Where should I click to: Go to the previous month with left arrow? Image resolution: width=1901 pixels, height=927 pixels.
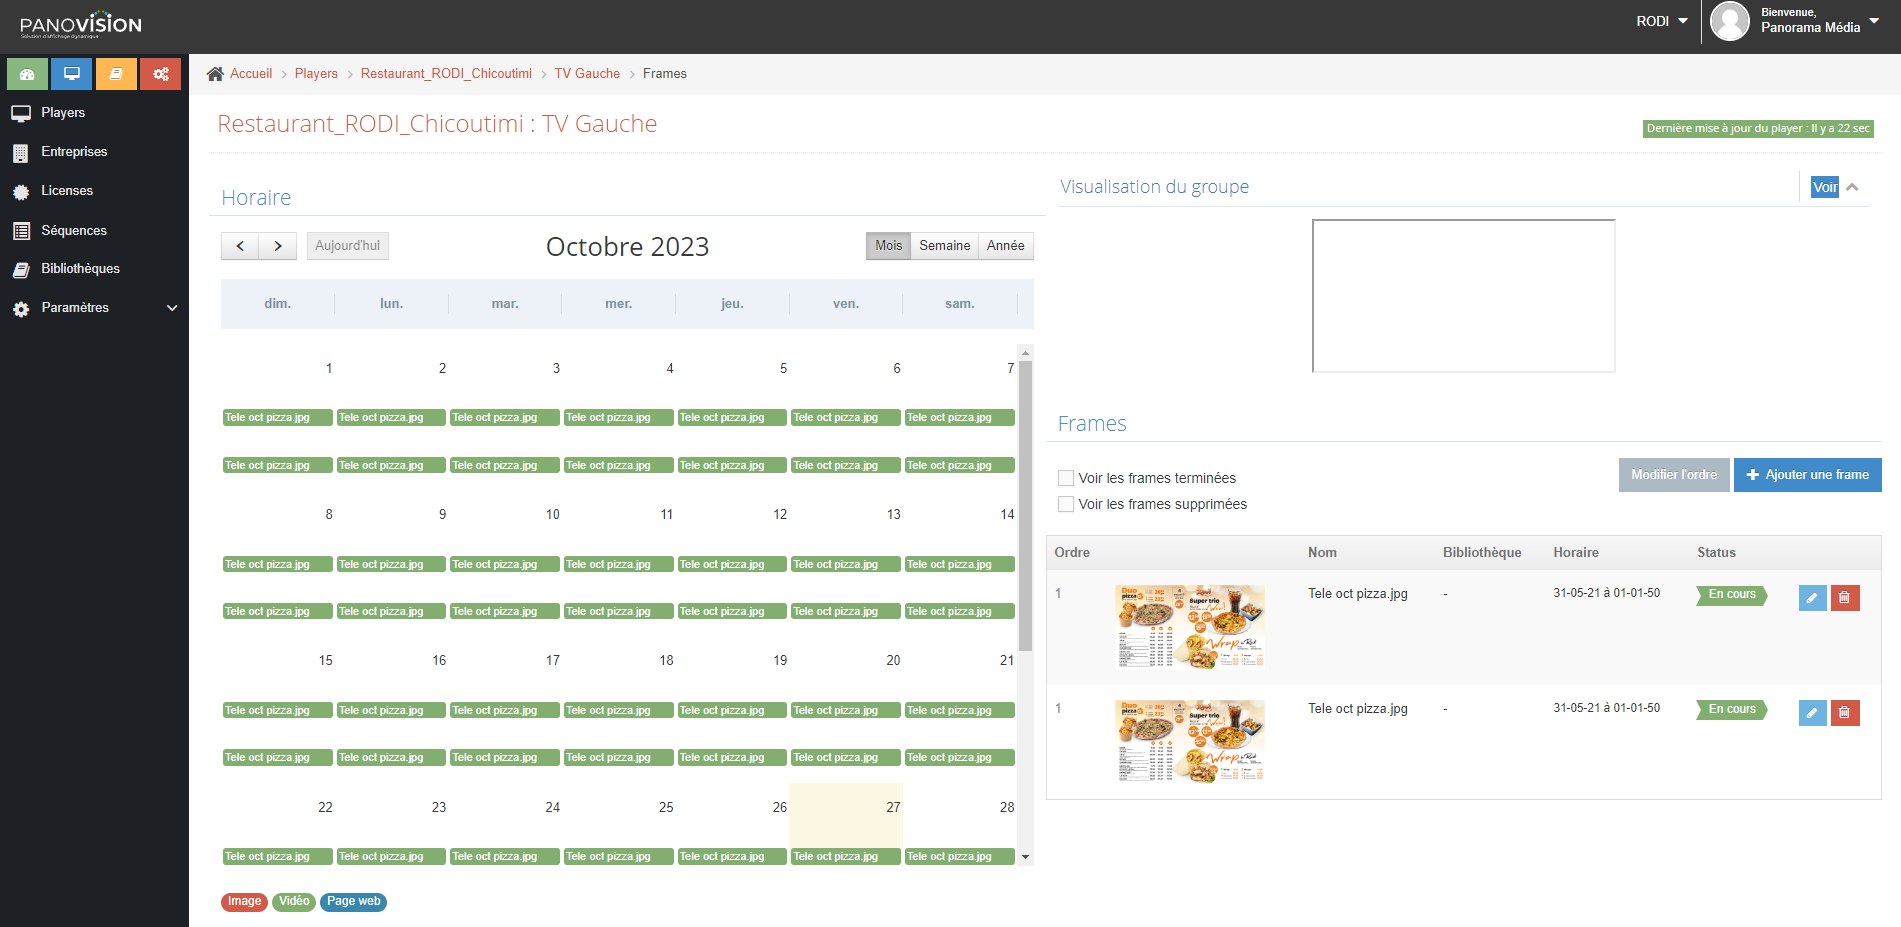(x=240, y=246)
